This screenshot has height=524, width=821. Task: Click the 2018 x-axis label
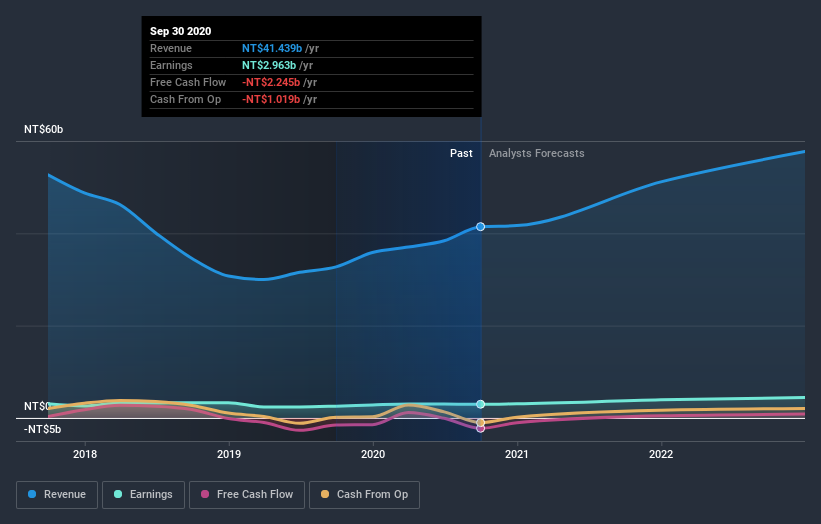pyautogui.click(x=85, y=454)
